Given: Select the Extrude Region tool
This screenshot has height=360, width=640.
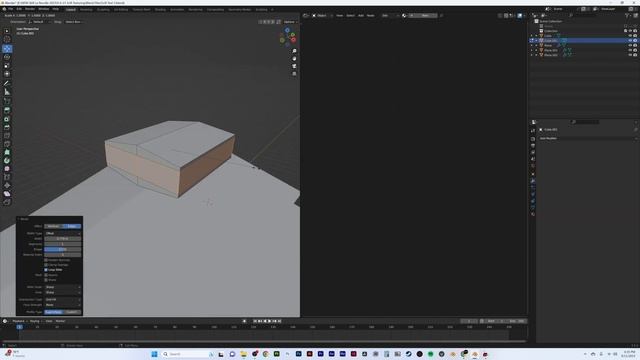Looking at the screenshot, I should (x=7, y=110).
